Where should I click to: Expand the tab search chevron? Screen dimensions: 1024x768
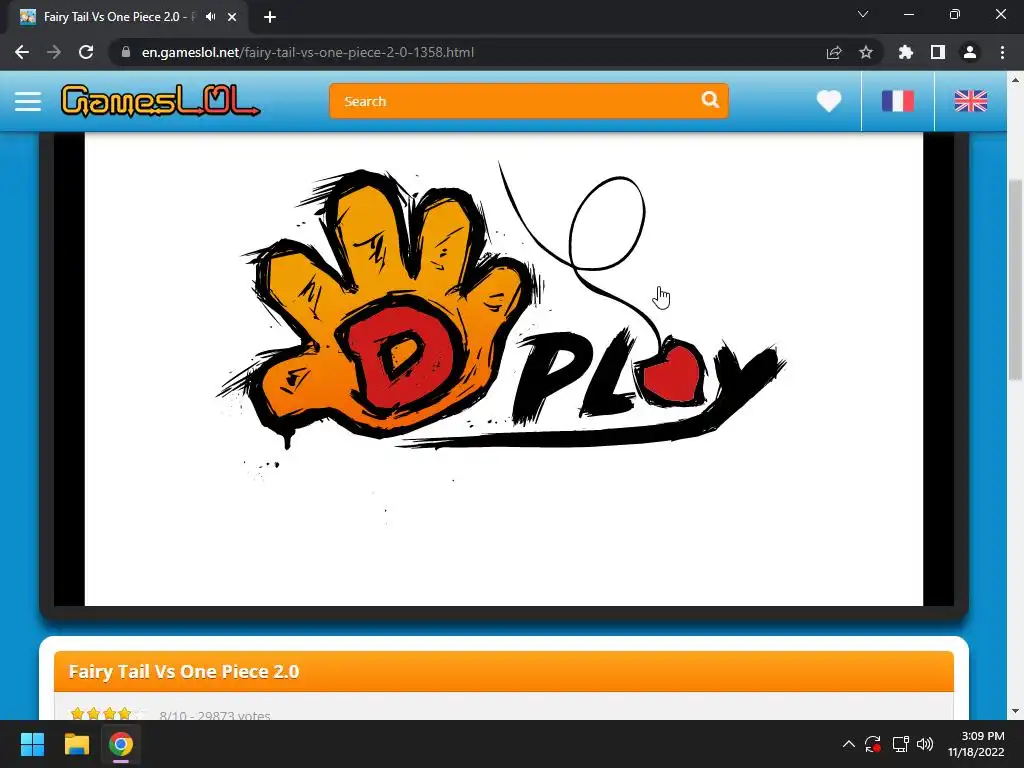(863, 14)
